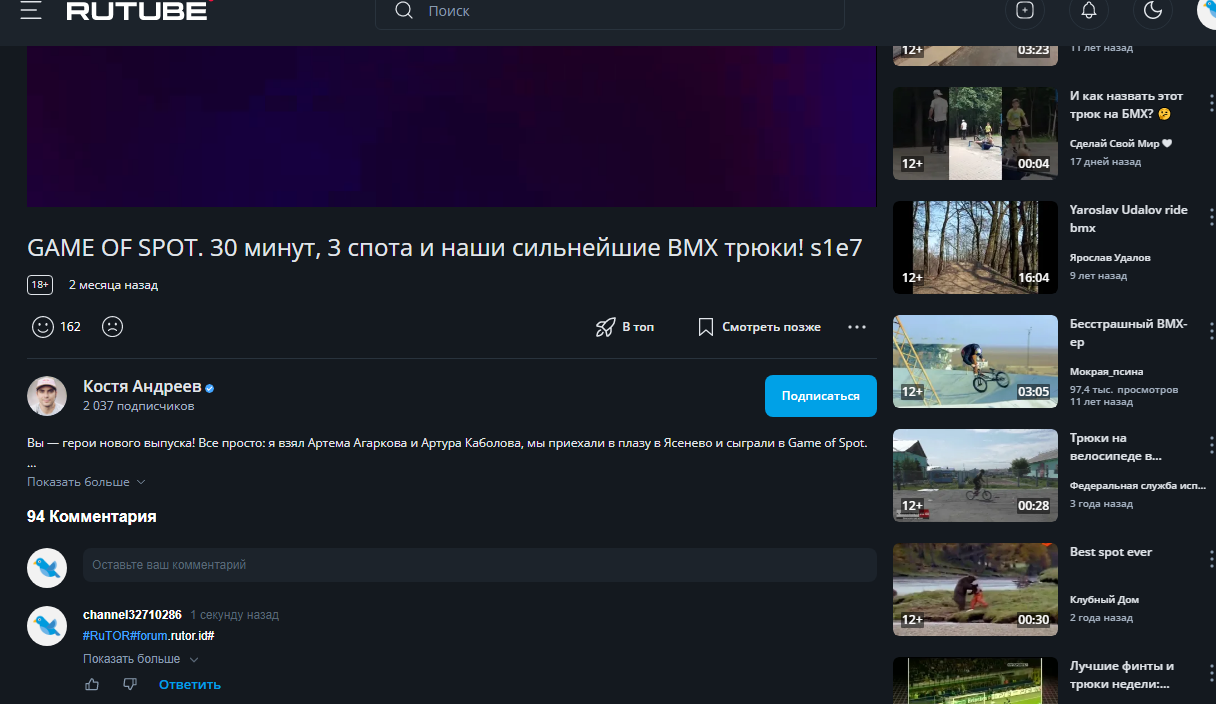Open thumbnail of 'Бесстрашный BMX-ер'
Viewport: 1216px width, 704px height.
click(975, 361)
